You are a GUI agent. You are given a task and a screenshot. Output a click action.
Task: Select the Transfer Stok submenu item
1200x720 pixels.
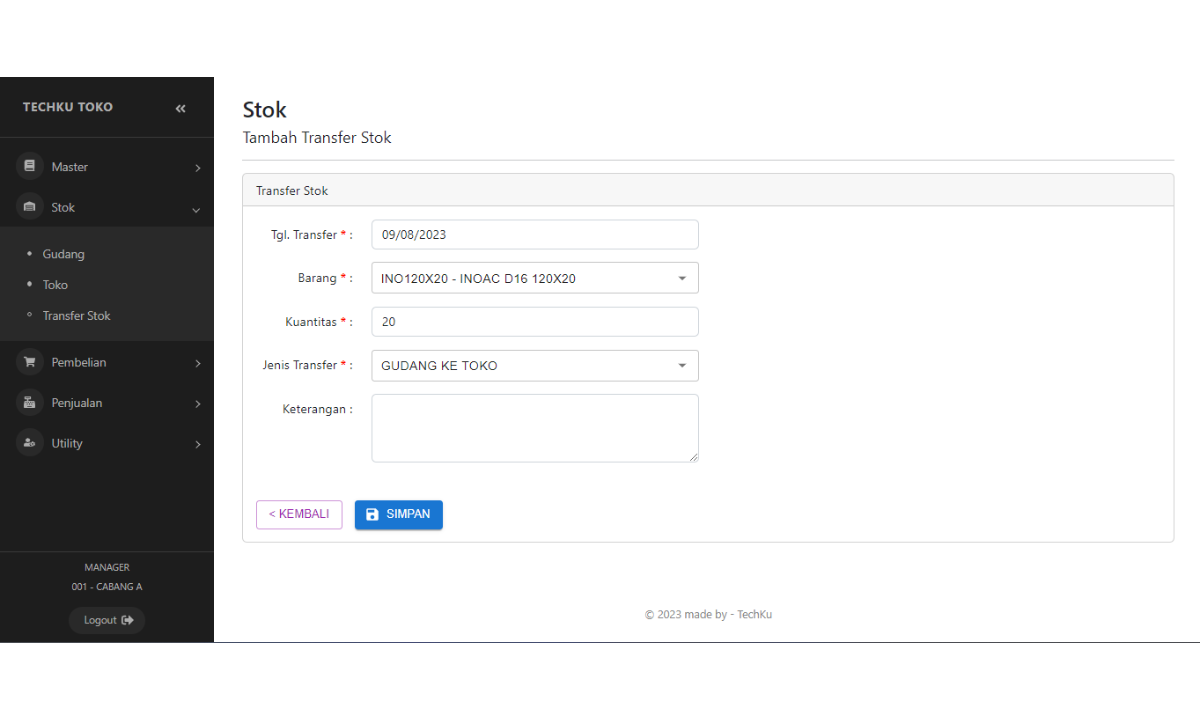pyautogui.click(x=76, y=315)
